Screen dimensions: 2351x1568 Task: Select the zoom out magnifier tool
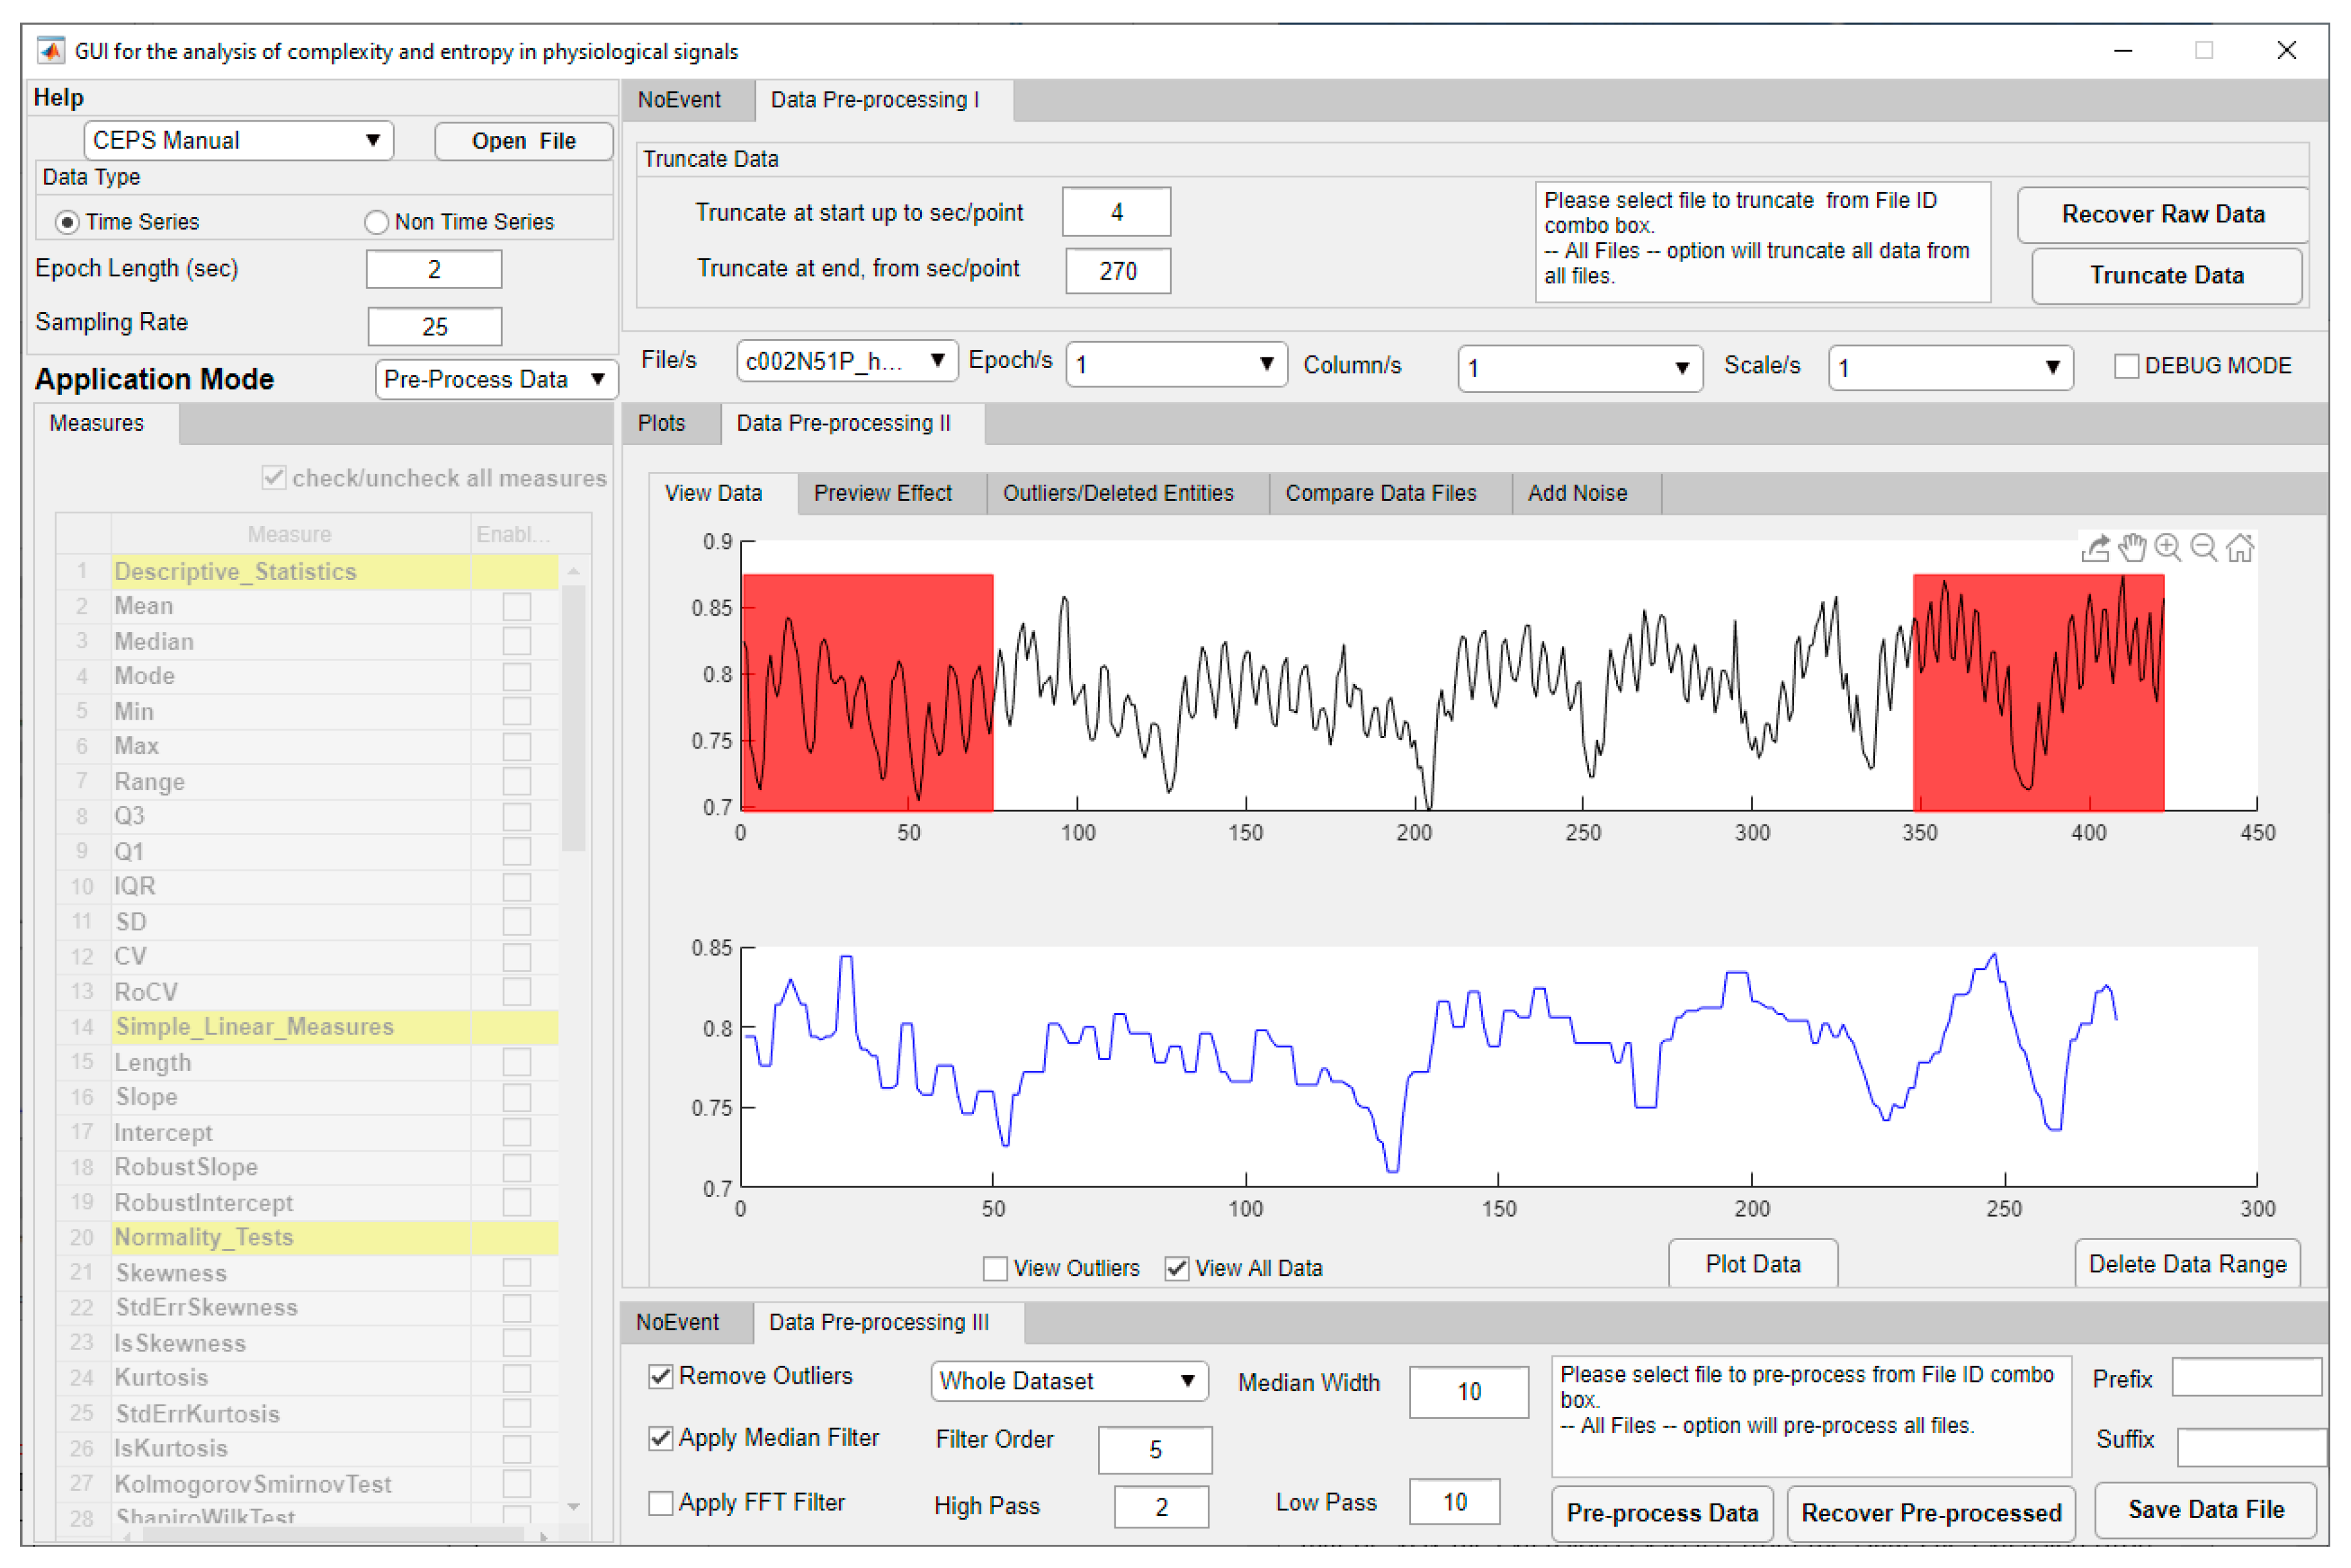2203,547
